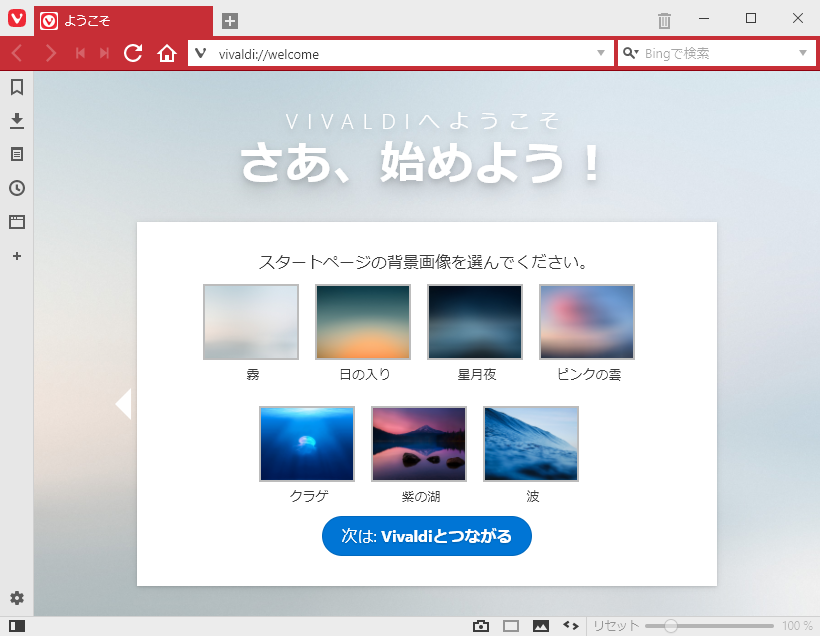Expand the search field history dropdown
The height and width of the screenshot is (636, 820).
[x=803, y=53]
